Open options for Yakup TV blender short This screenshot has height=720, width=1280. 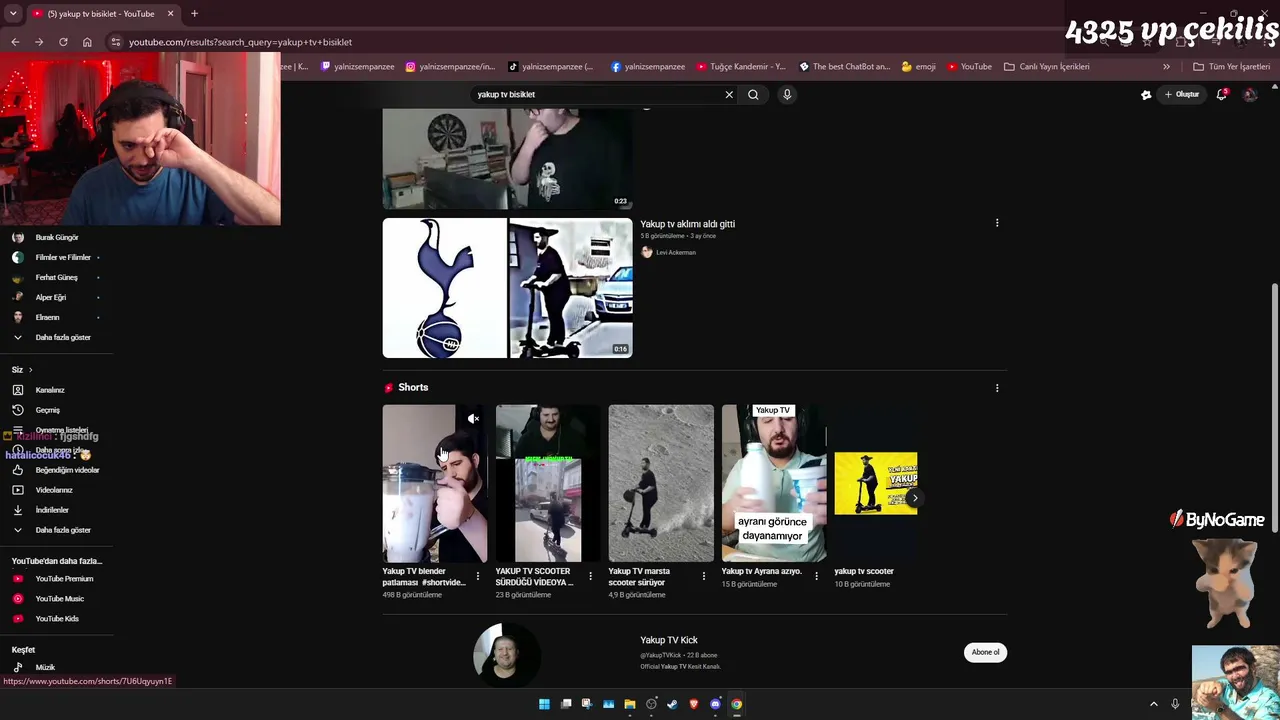click(x=477, y=576)
